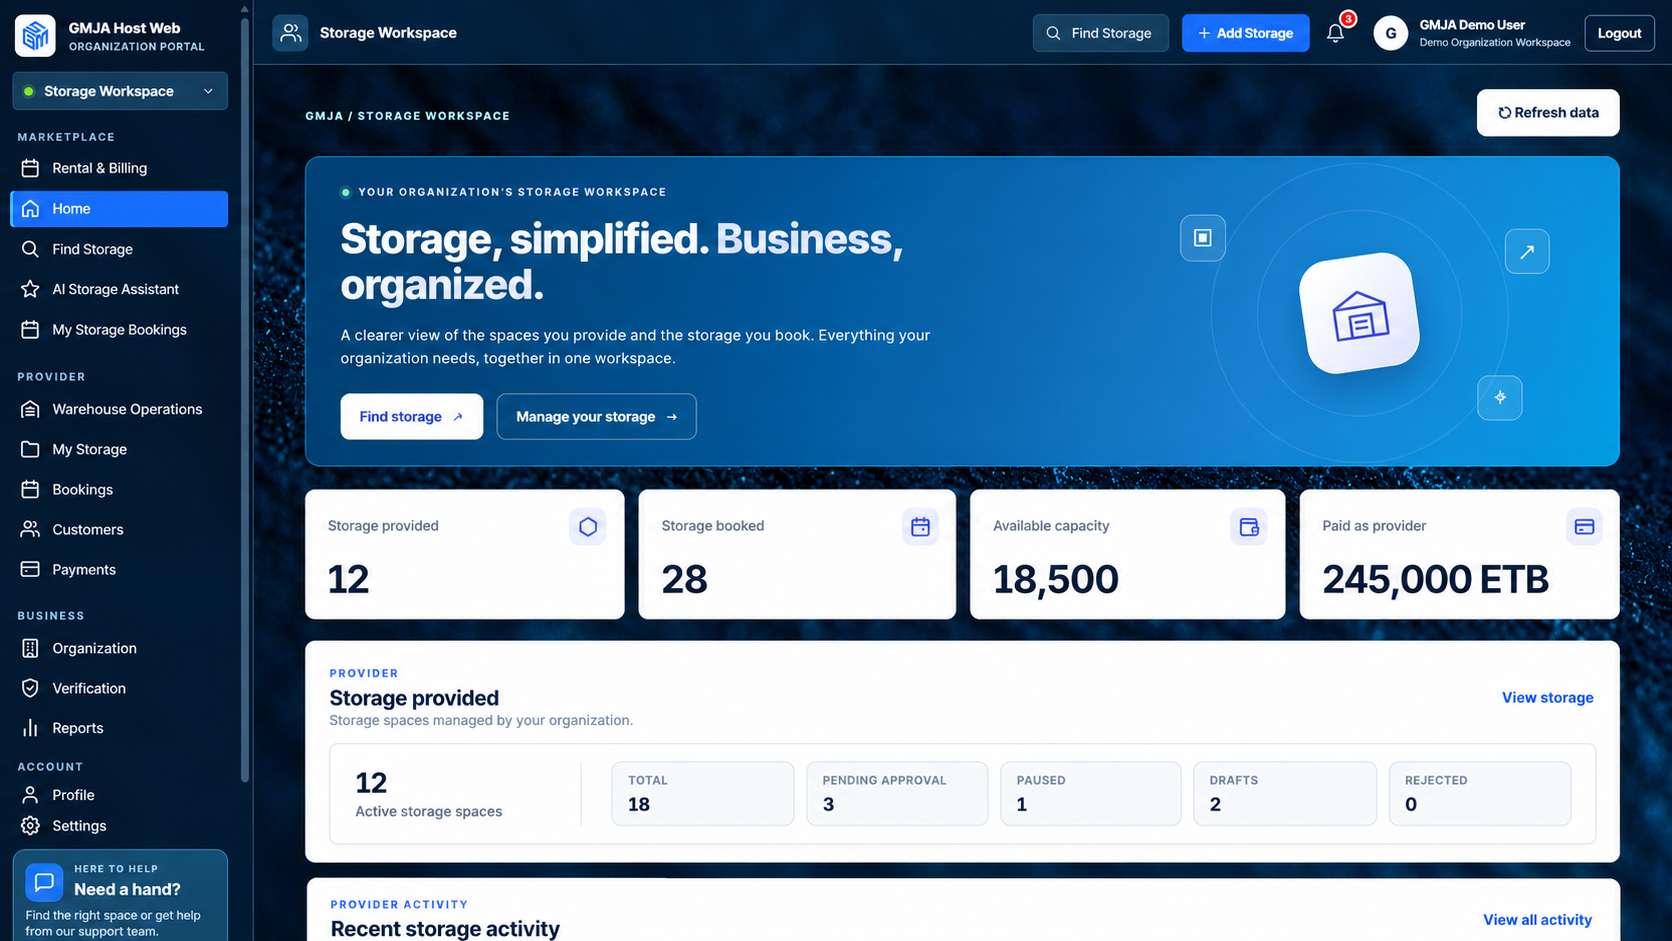The width and height of the screenshot is (1672, 941).
Task: Open Rental & Billing in sidebar
Action: 119,168
